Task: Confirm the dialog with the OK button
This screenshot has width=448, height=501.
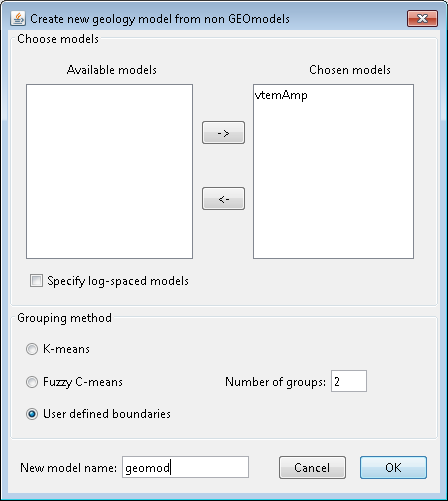Action: click(393, 467)
